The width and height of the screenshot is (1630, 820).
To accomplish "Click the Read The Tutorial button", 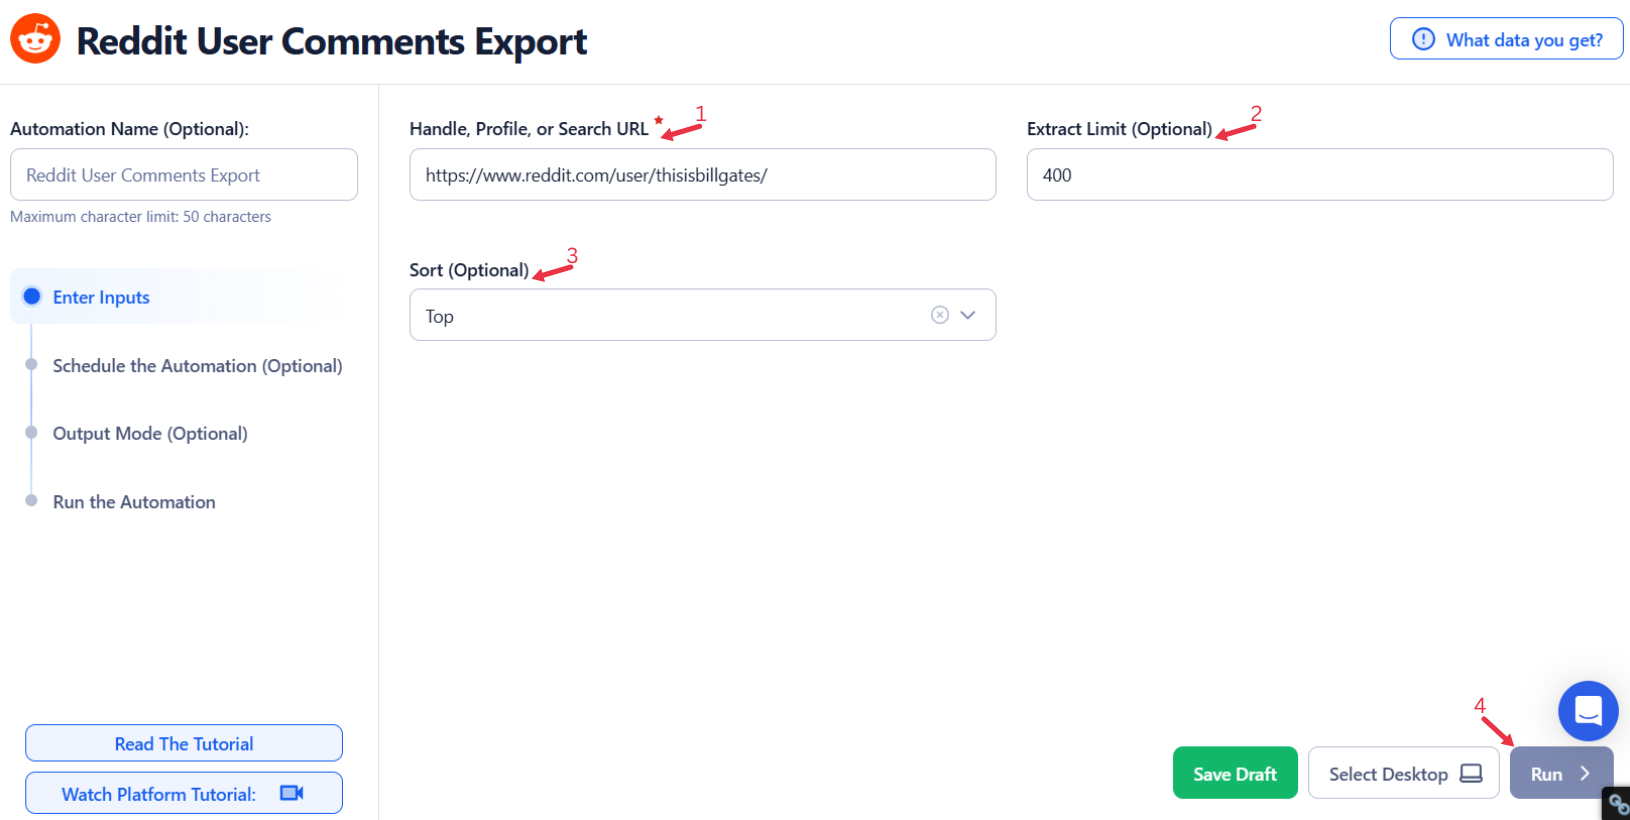I will (x=184, y=743).
